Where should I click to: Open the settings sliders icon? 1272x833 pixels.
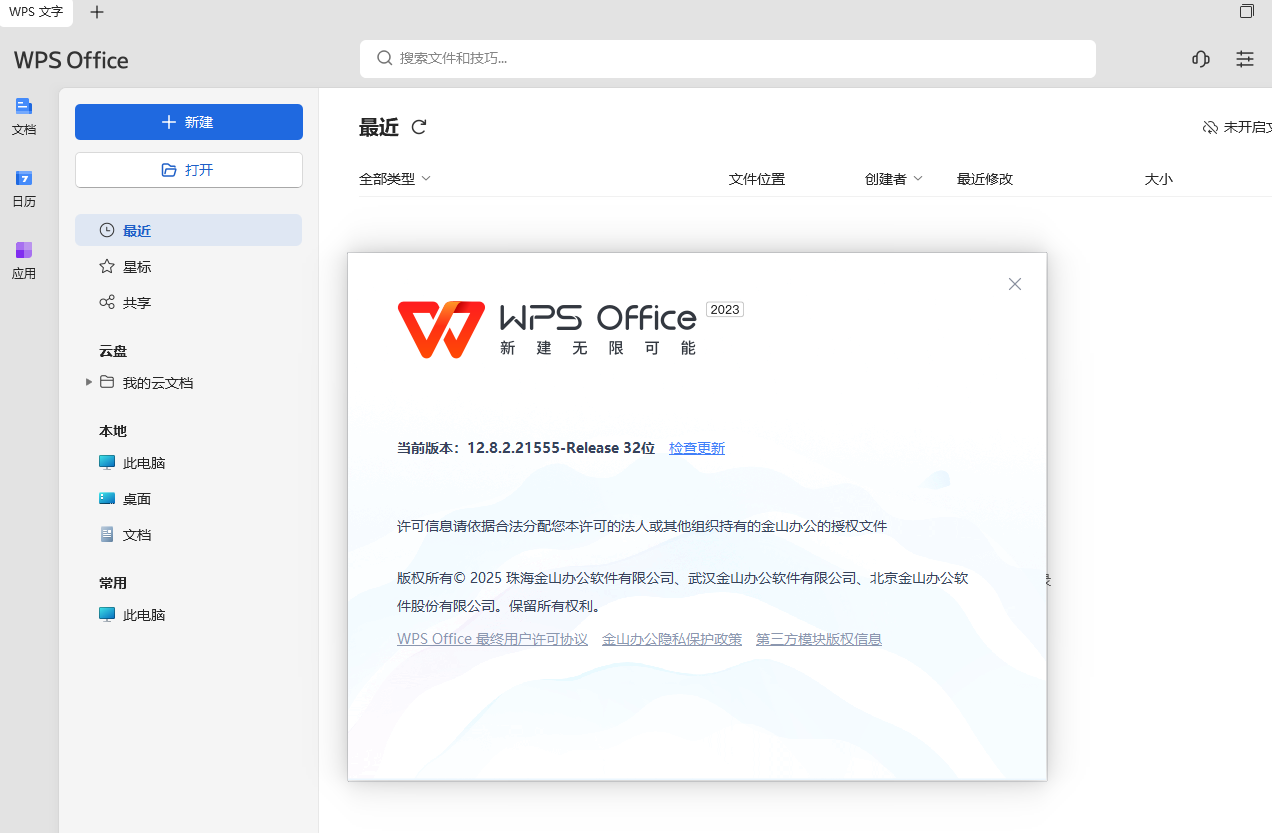click(1245, 59)
